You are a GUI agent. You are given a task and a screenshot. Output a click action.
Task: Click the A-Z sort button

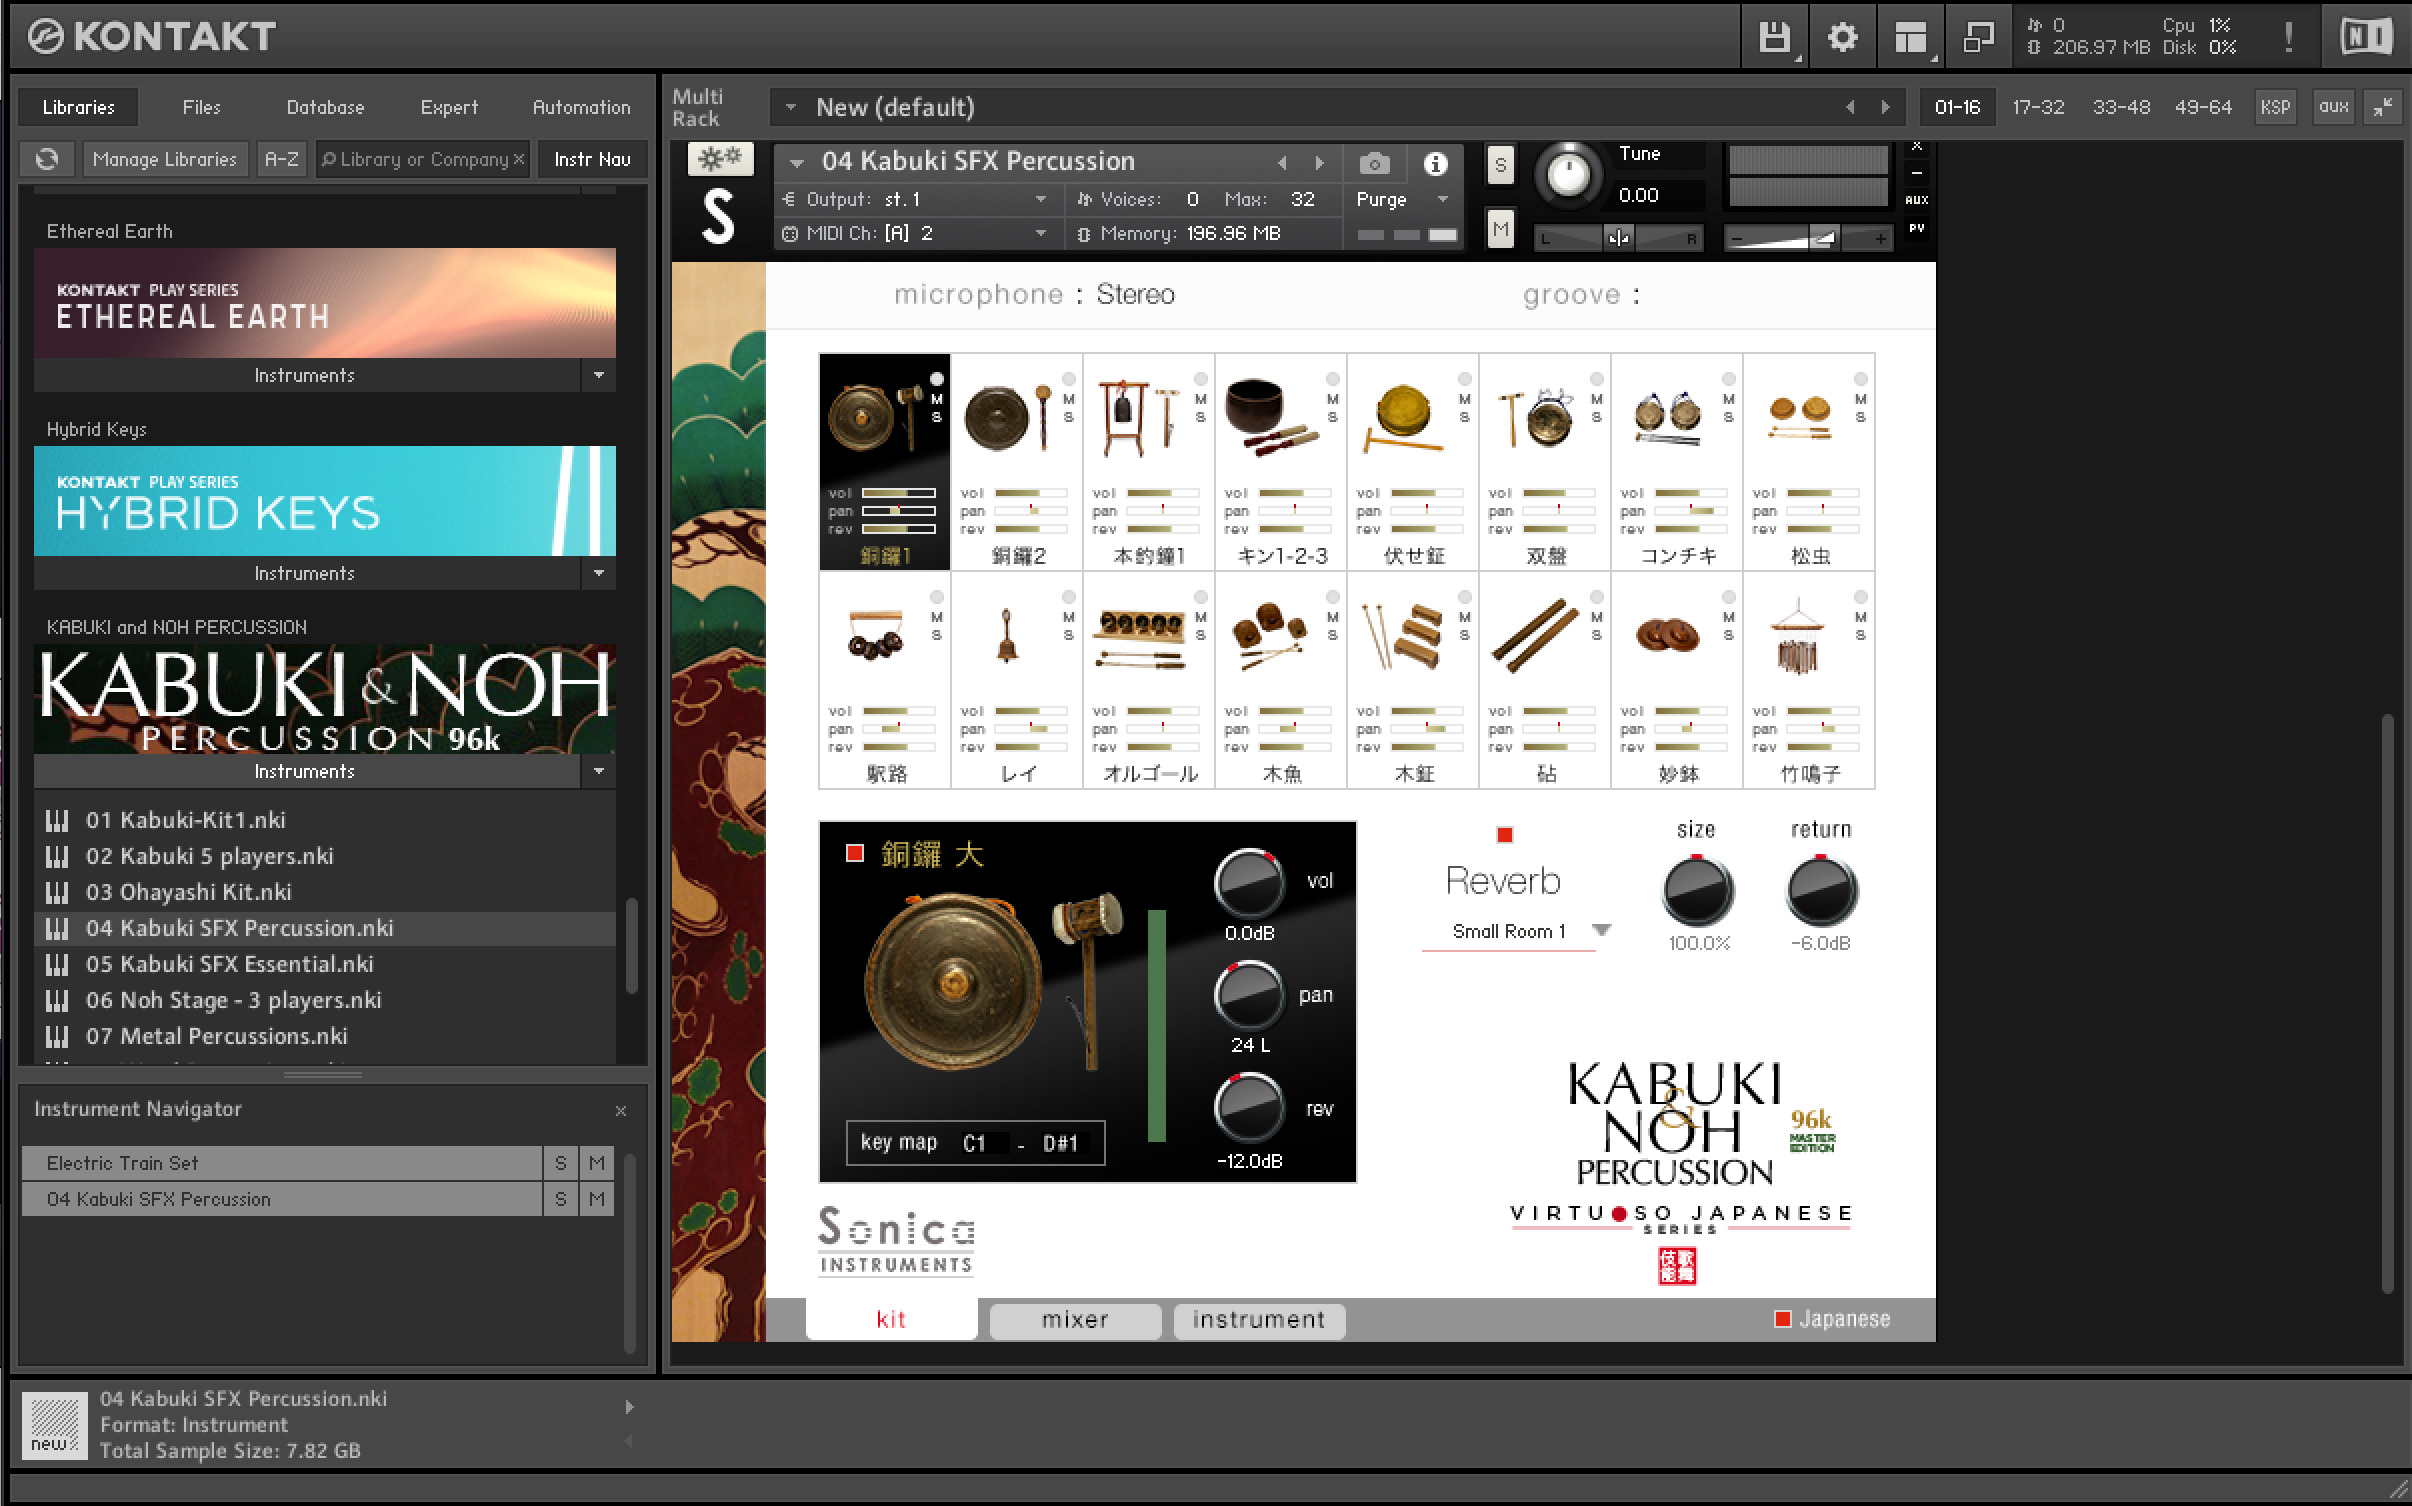pyautogui.click(x=281, y=159)
